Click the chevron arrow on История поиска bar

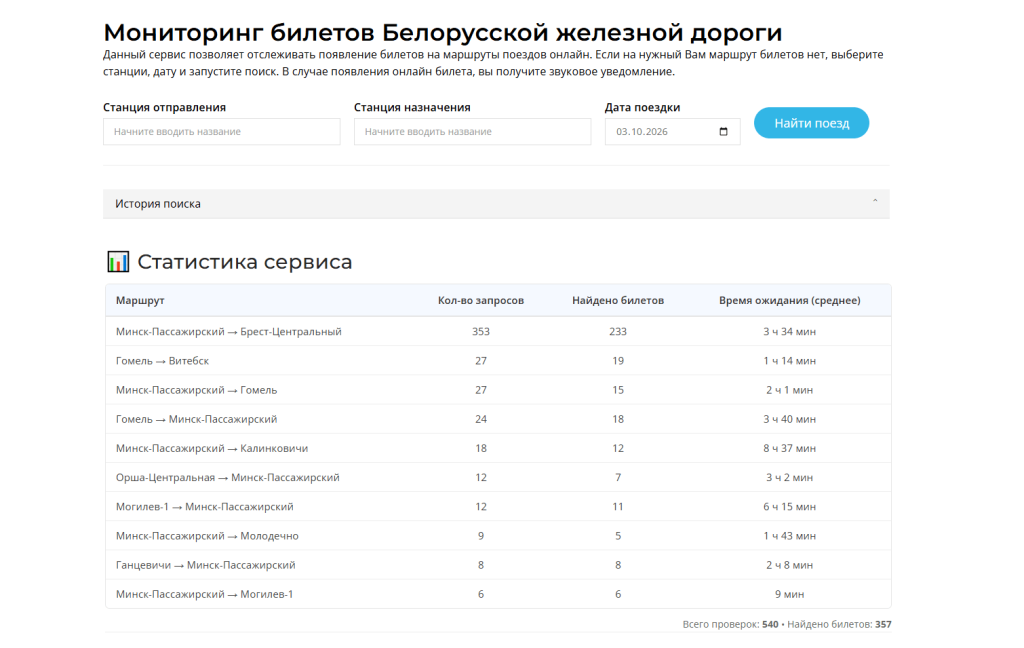[875, 201]
